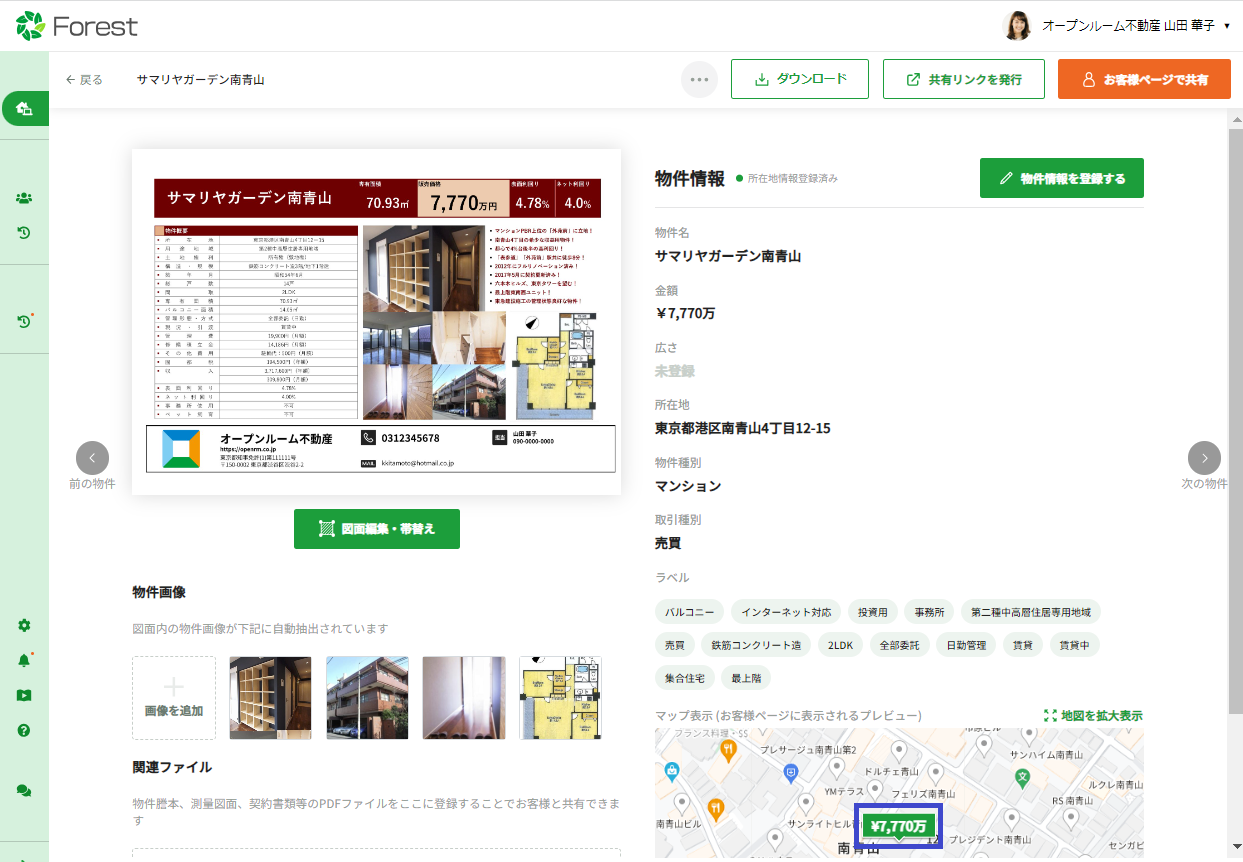Toggle the 2LDK label chip
This screenshot has width=1243, height=862.
click(840, 645)
